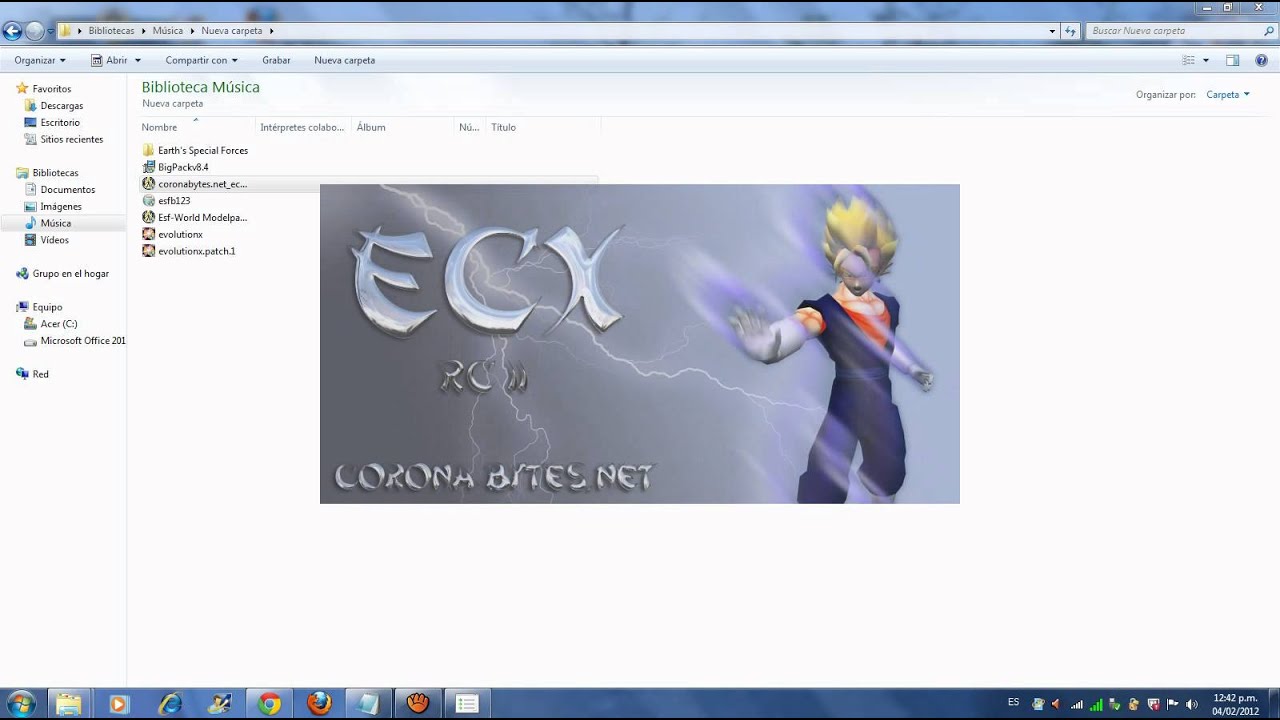Toggle the preview pane button
This screenshot has height=720, width=1280.
[x=1233, y=60]
